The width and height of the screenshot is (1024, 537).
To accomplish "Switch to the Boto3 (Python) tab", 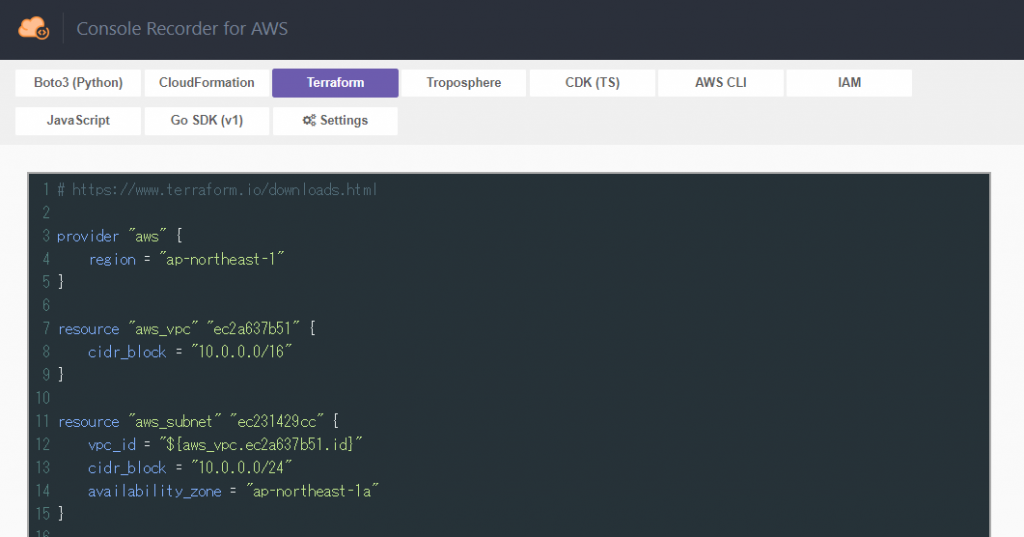I will 78,83.
